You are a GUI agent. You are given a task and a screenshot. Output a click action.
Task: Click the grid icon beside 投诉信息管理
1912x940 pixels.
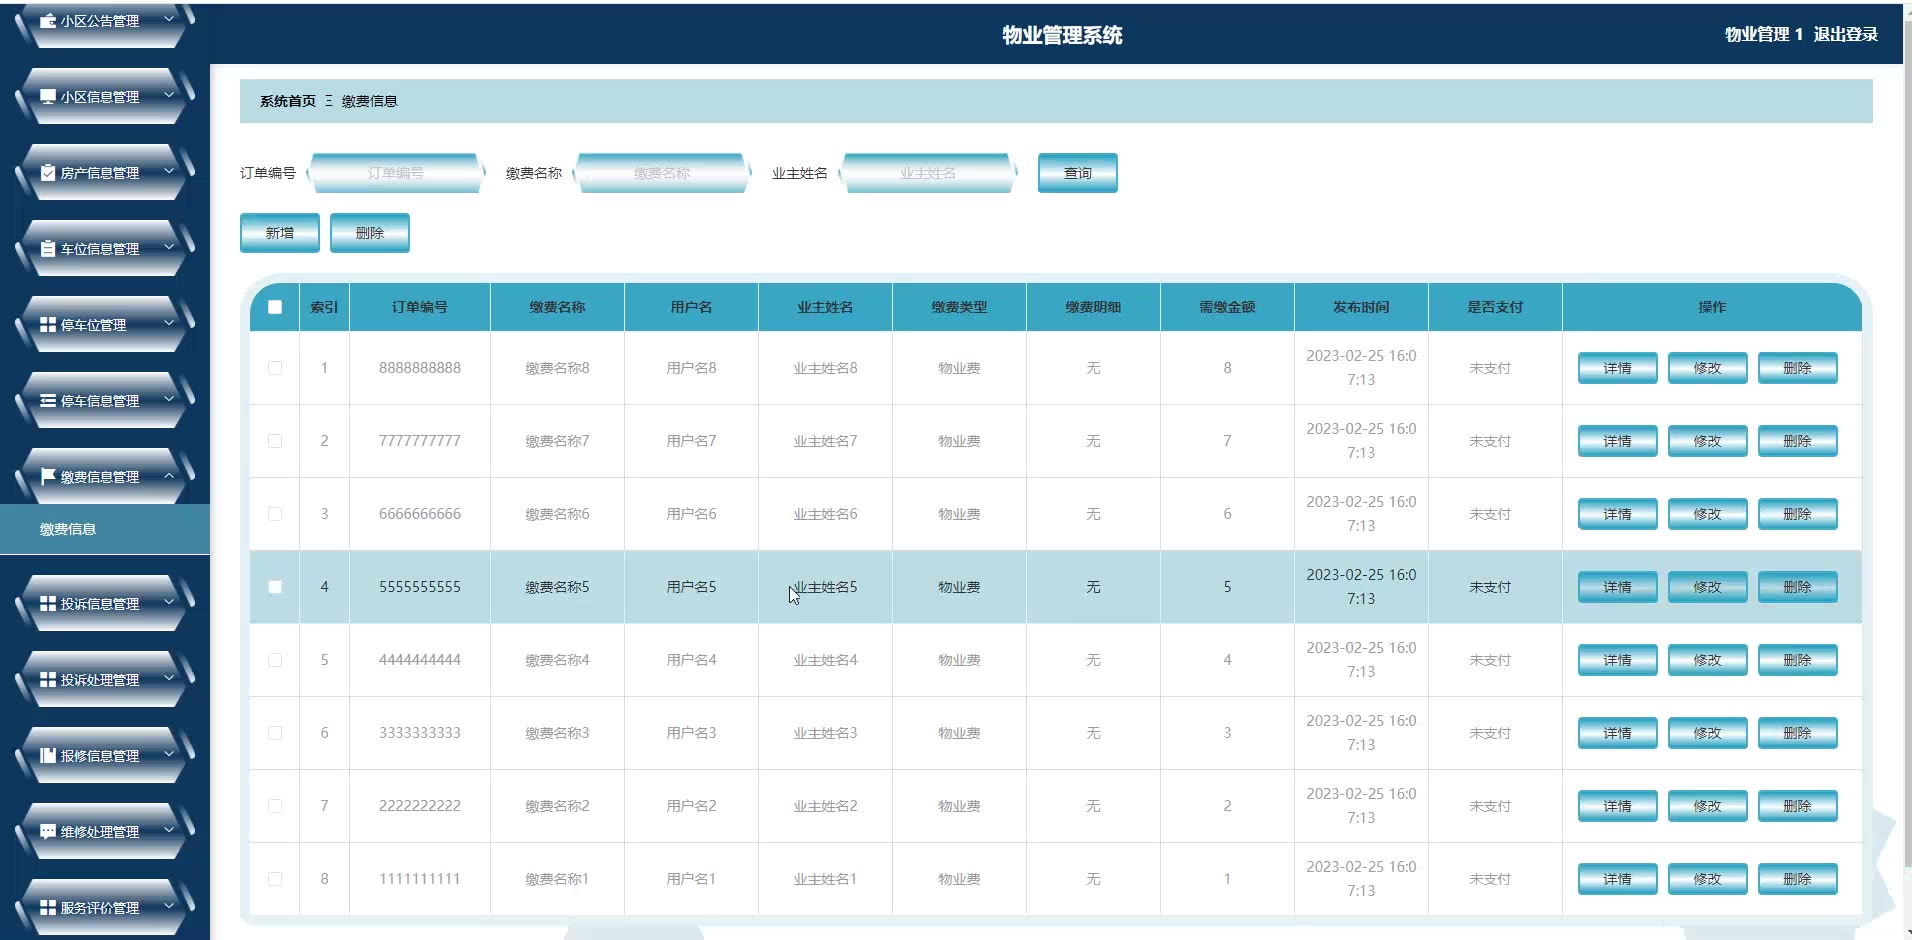point(48,604)
